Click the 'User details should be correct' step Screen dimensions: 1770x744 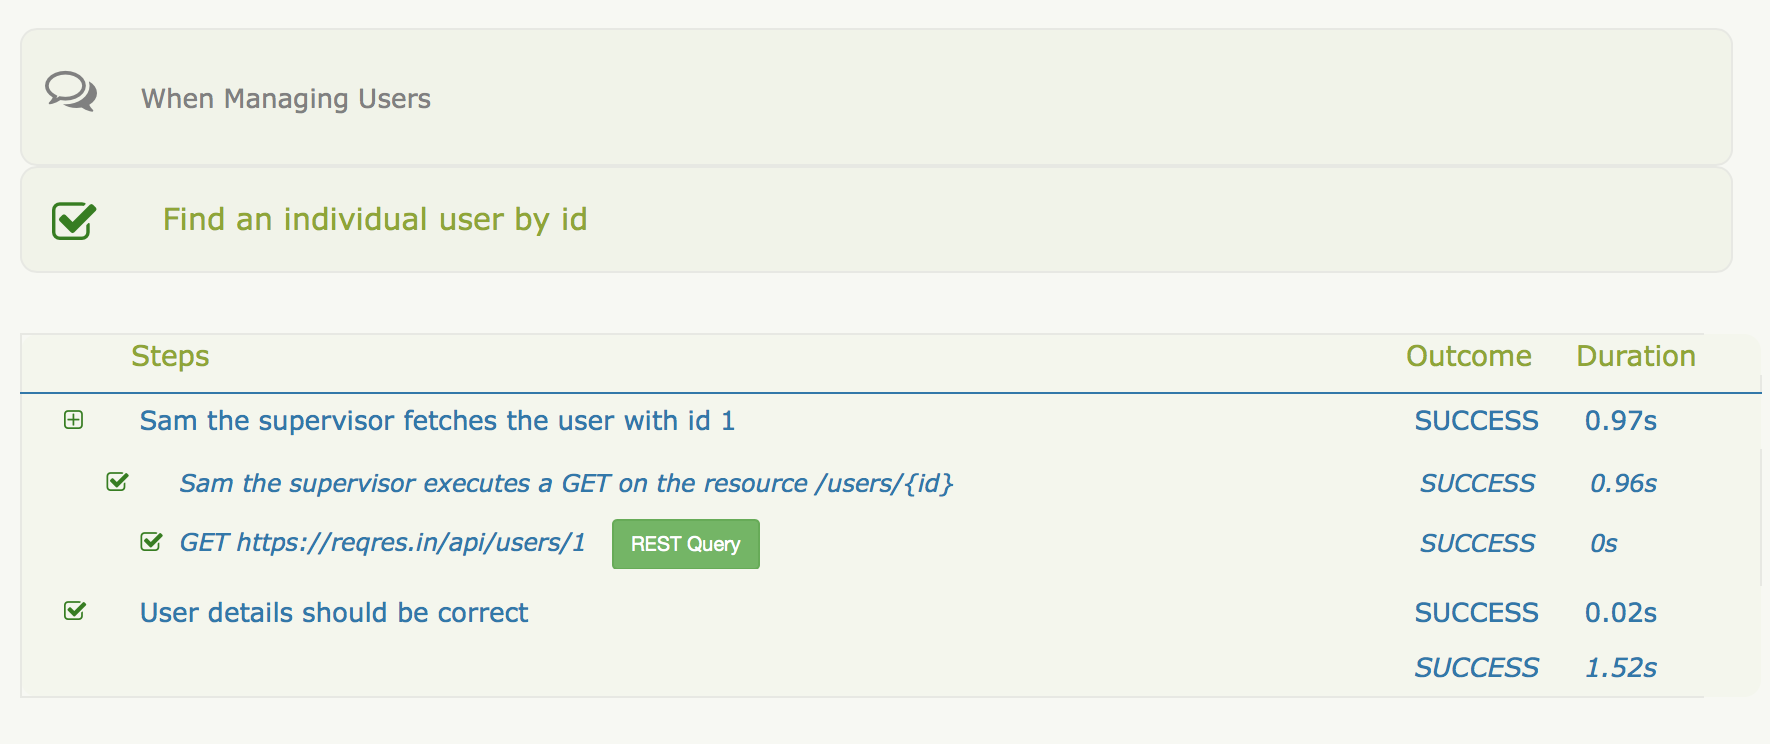coord(333,613)
